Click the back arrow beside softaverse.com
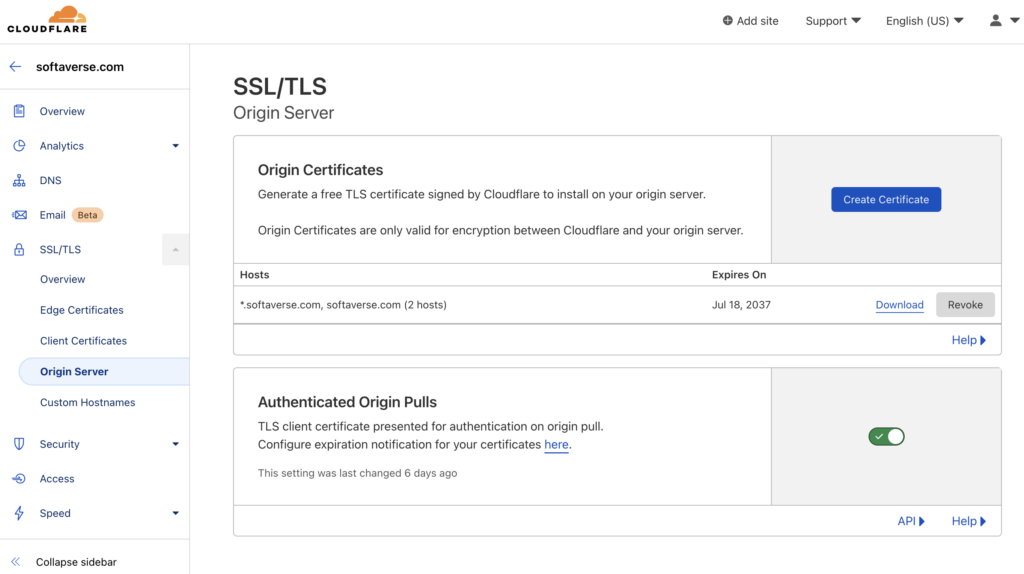1024x574 pixels. pyautogui.click(x=15, y=67)
